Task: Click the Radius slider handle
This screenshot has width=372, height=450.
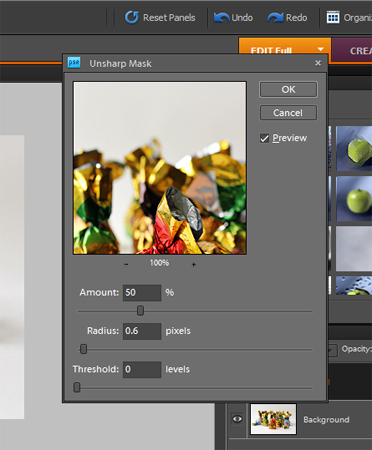Action: point(83,349)
